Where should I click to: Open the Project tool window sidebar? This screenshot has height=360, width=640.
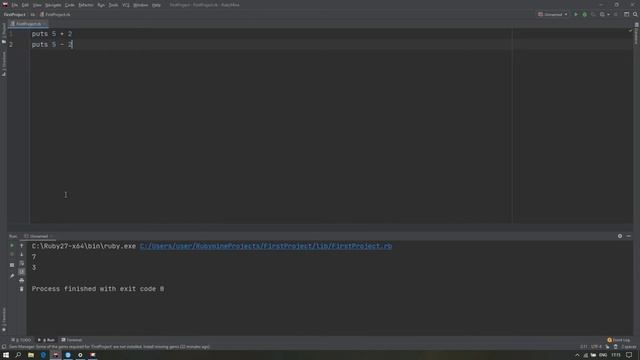tap(4, 33)
